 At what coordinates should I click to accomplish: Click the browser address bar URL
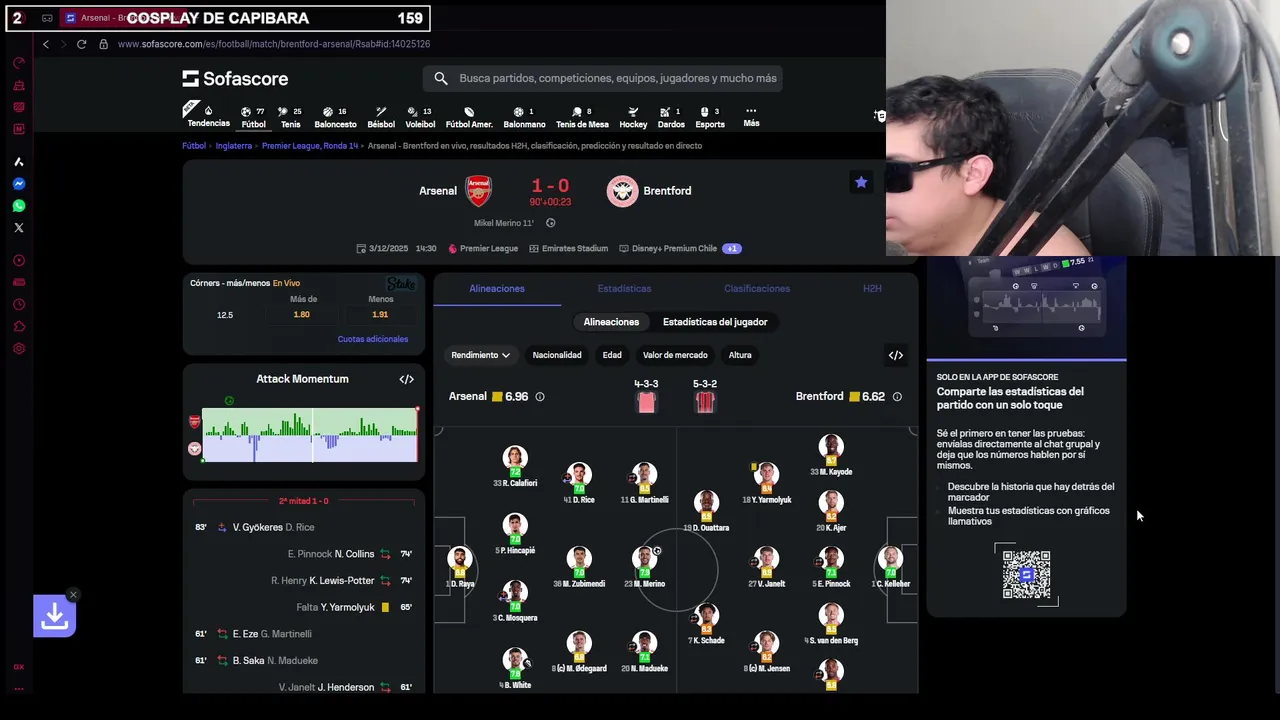coord(273,44)
